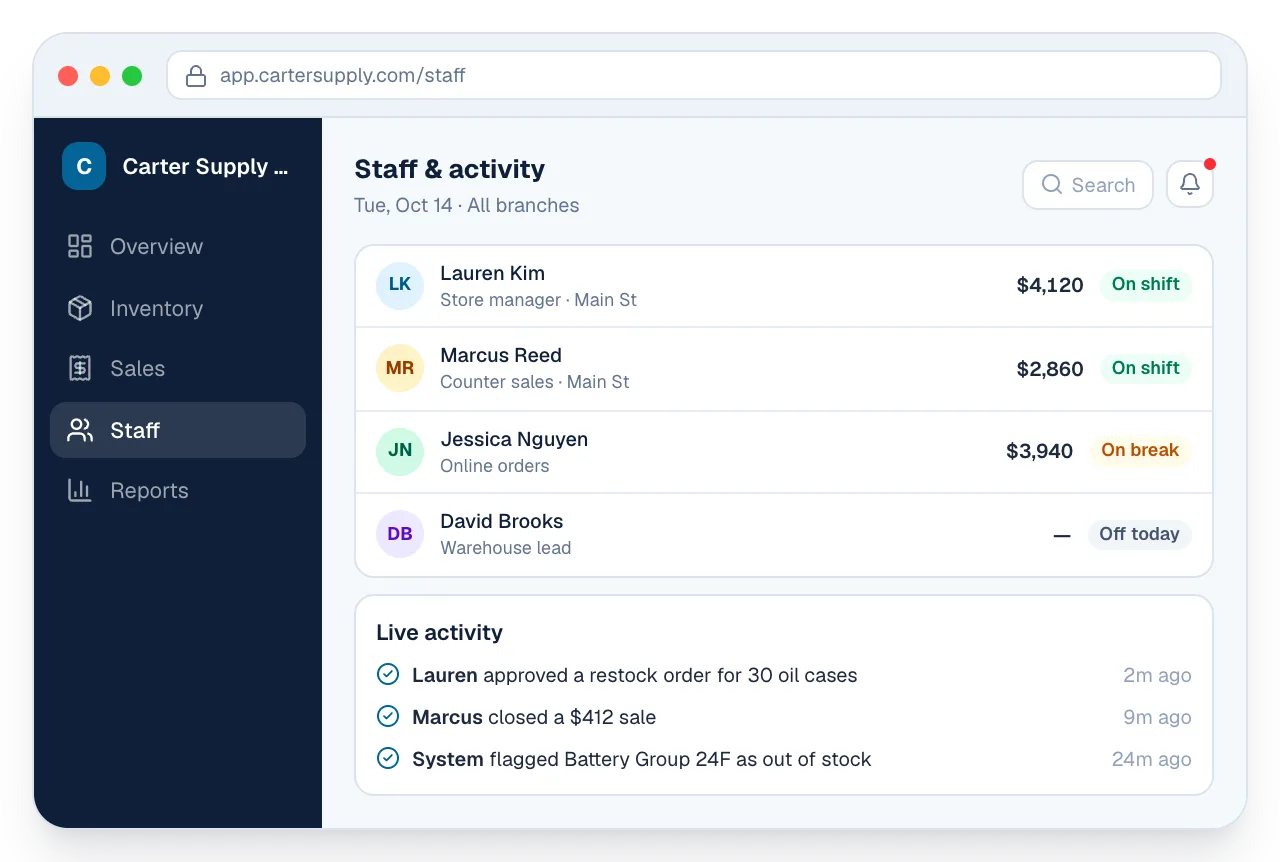Click David Brooks' DB avatar
The width and height of the screenshot is (1280, 862).
400,534
